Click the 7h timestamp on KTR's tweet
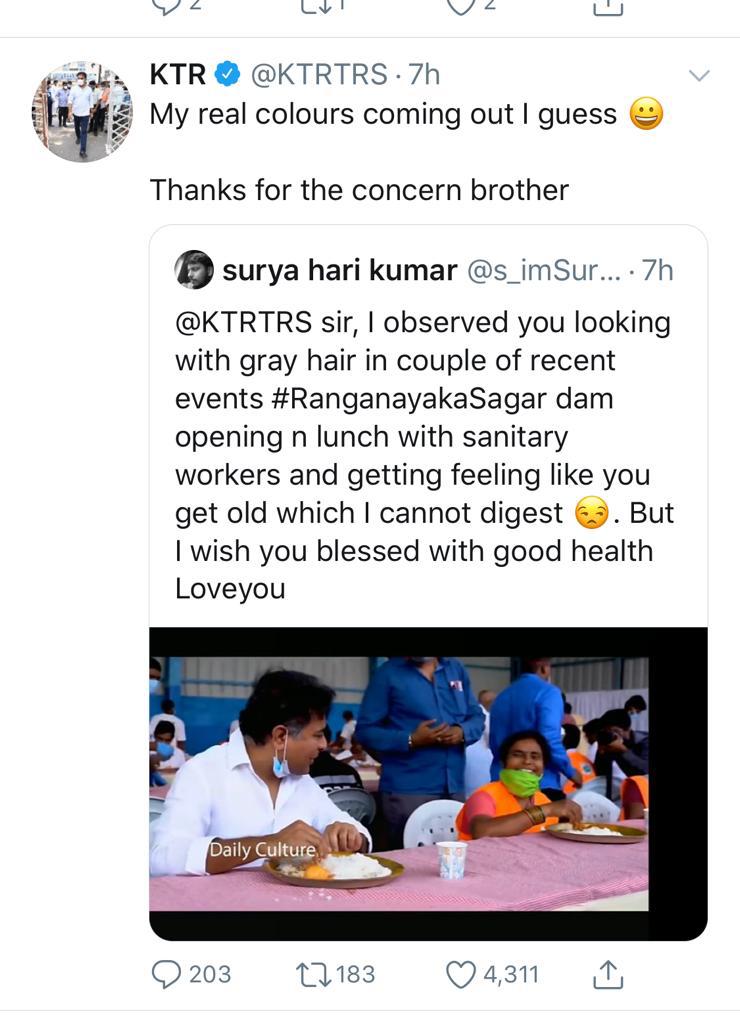 tap(424, 74)
